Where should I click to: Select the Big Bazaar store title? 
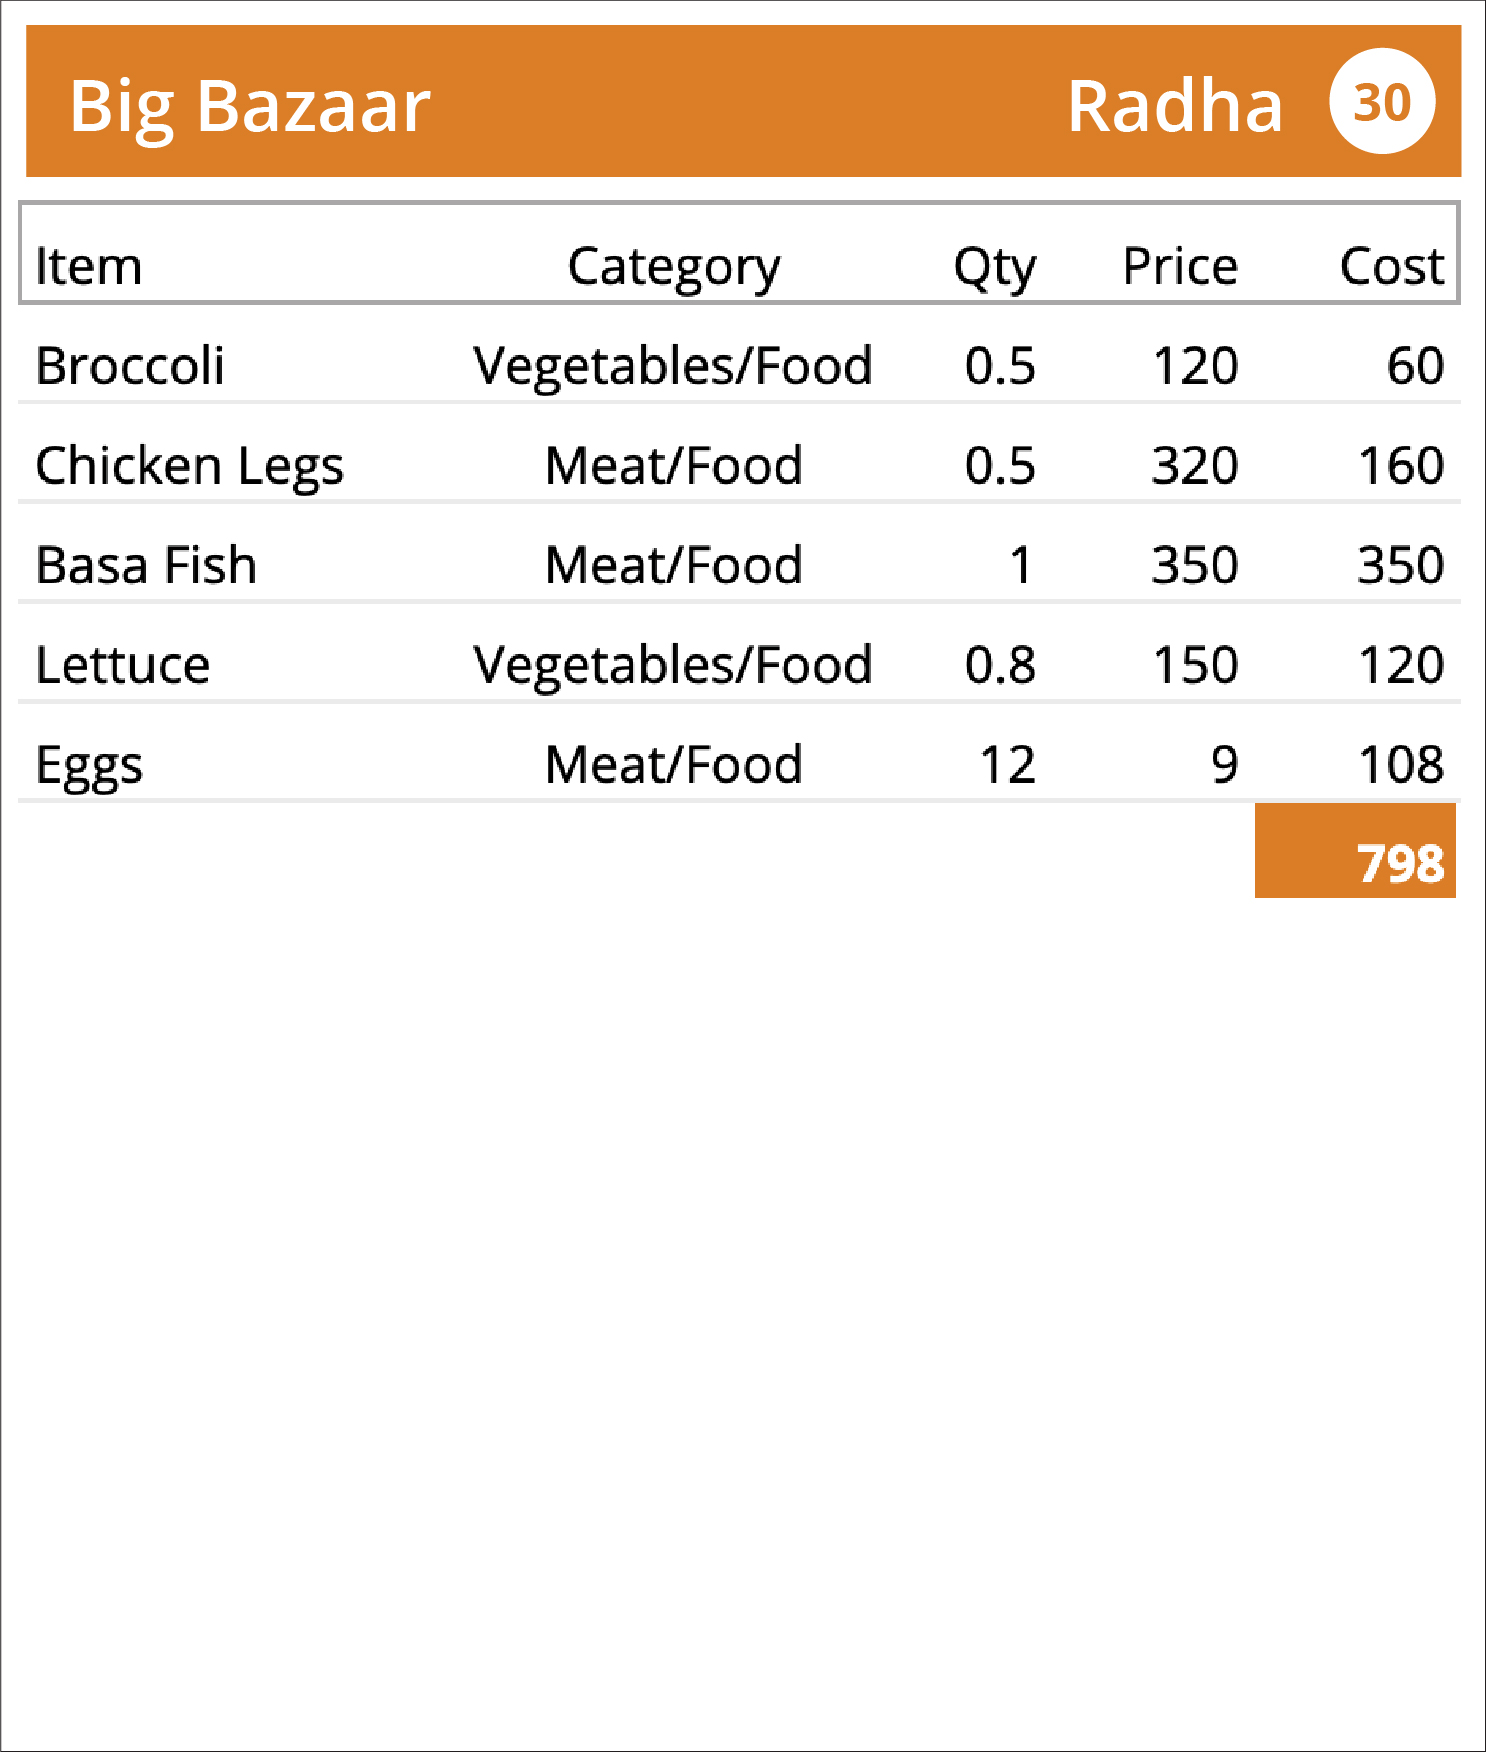[250, 106]
